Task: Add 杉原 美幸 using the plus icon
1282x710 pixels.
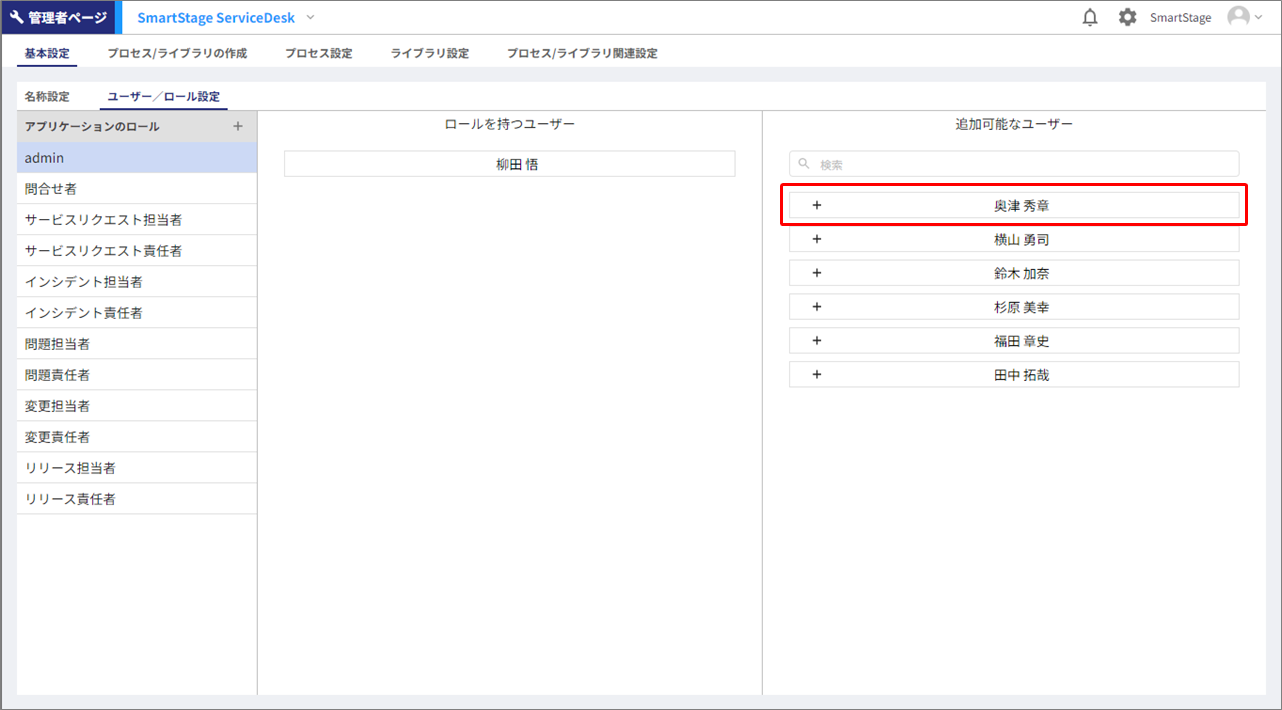Action: click(816, 307)
